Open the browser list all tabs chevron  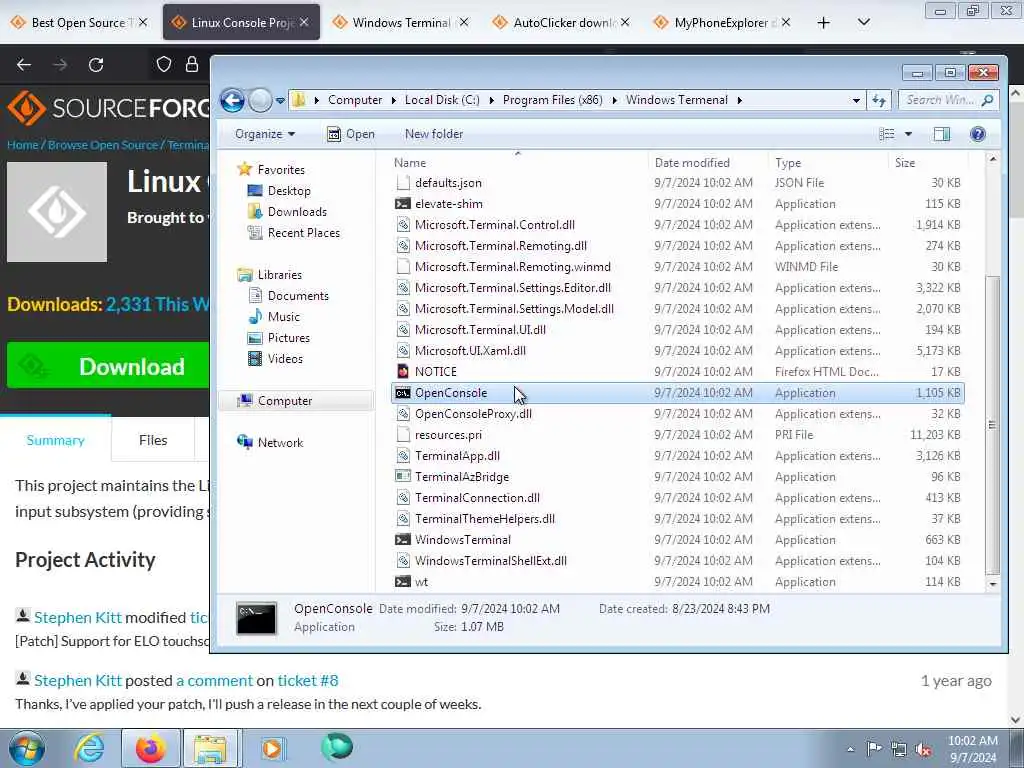pyautogui.click(x=863, y=23)
